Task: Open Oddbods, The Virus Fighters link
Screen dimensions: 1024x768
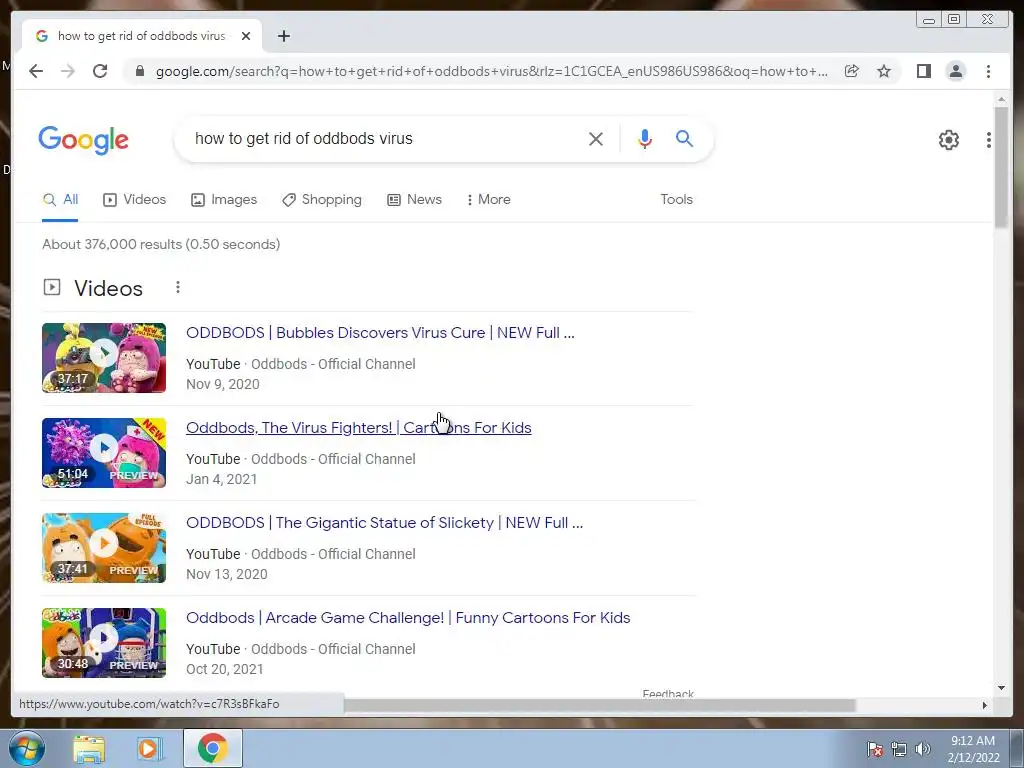Action: pos(359,428)
